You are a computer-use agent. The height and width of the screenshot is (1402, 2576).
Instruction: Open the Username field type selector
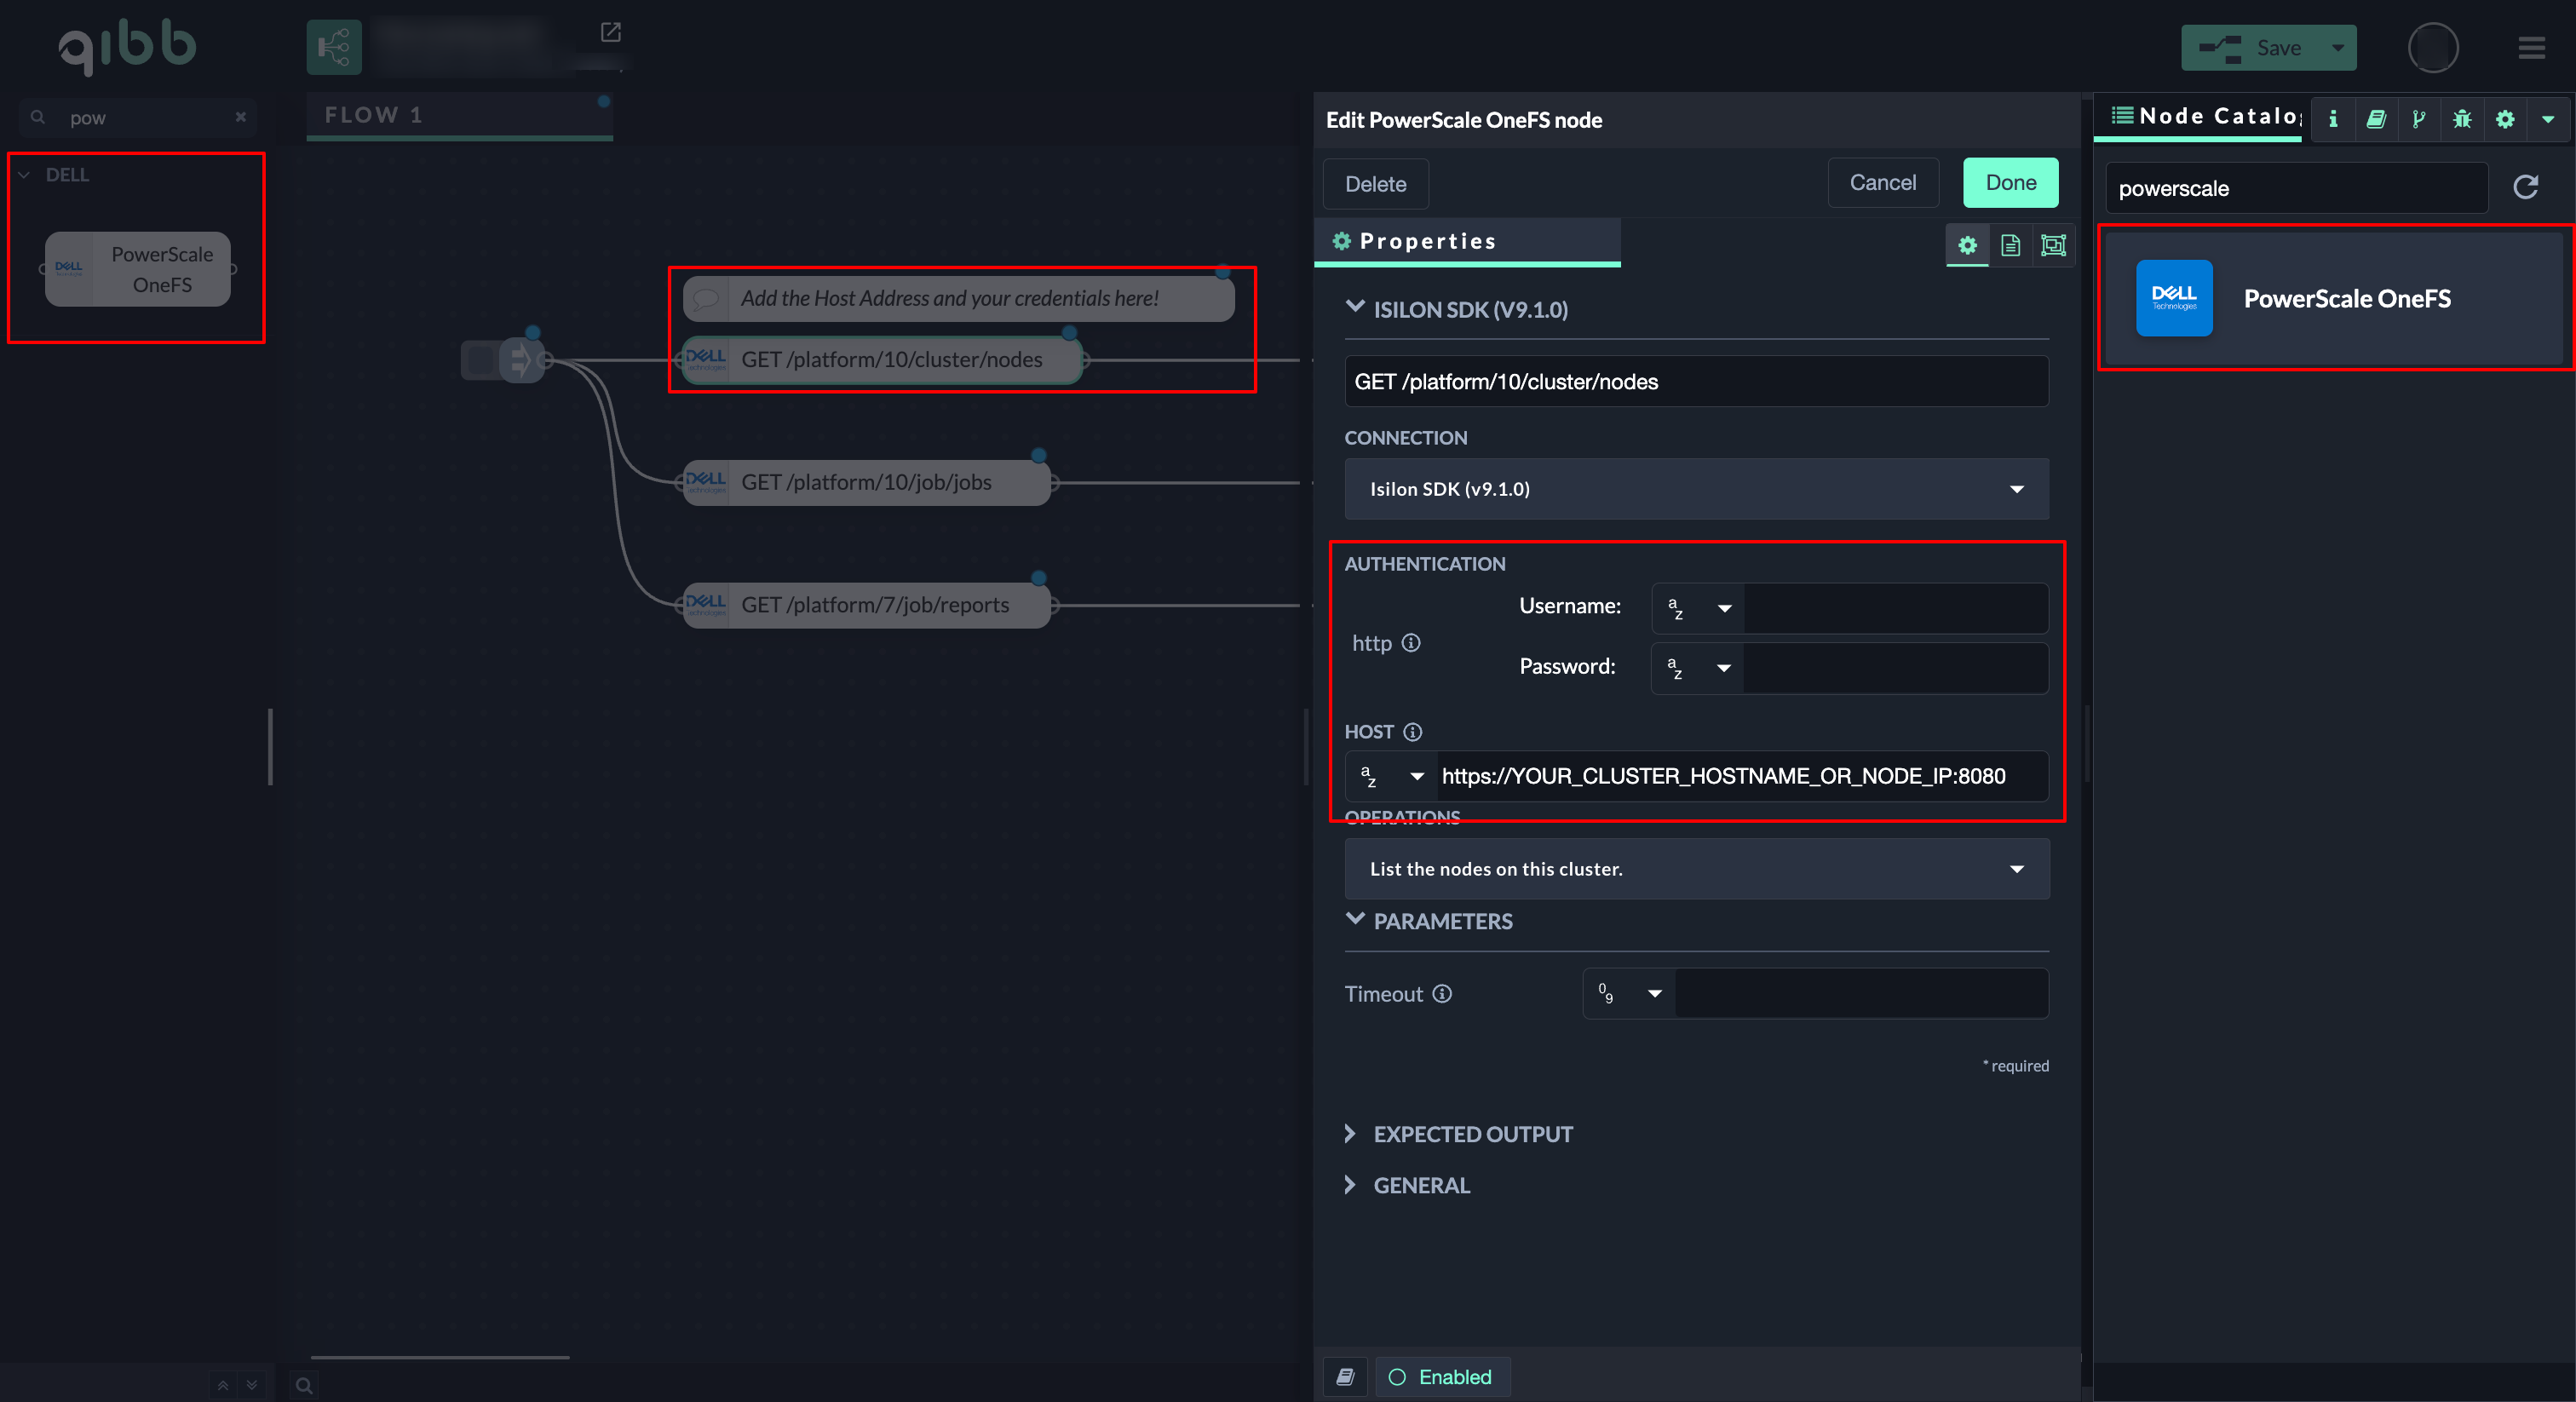point(1698,608)
